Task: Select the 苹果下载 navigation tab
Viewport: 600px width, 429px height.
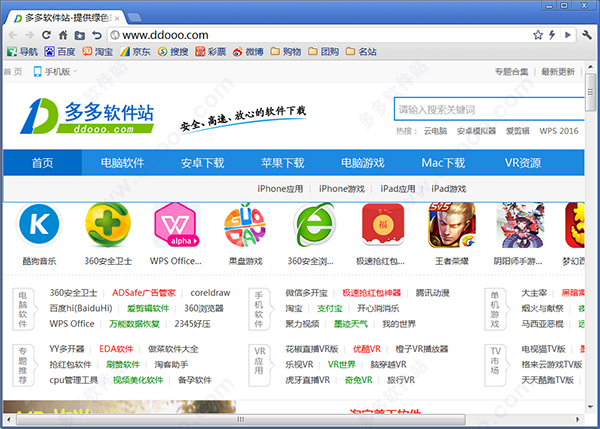Action: tap(283, 163)
